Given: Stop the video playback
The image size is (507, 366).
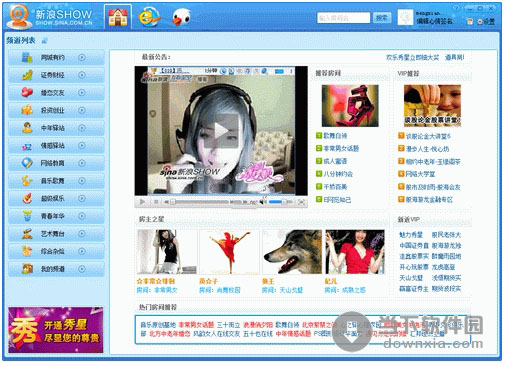Looking at the screenshot, I should pos(156,202).
